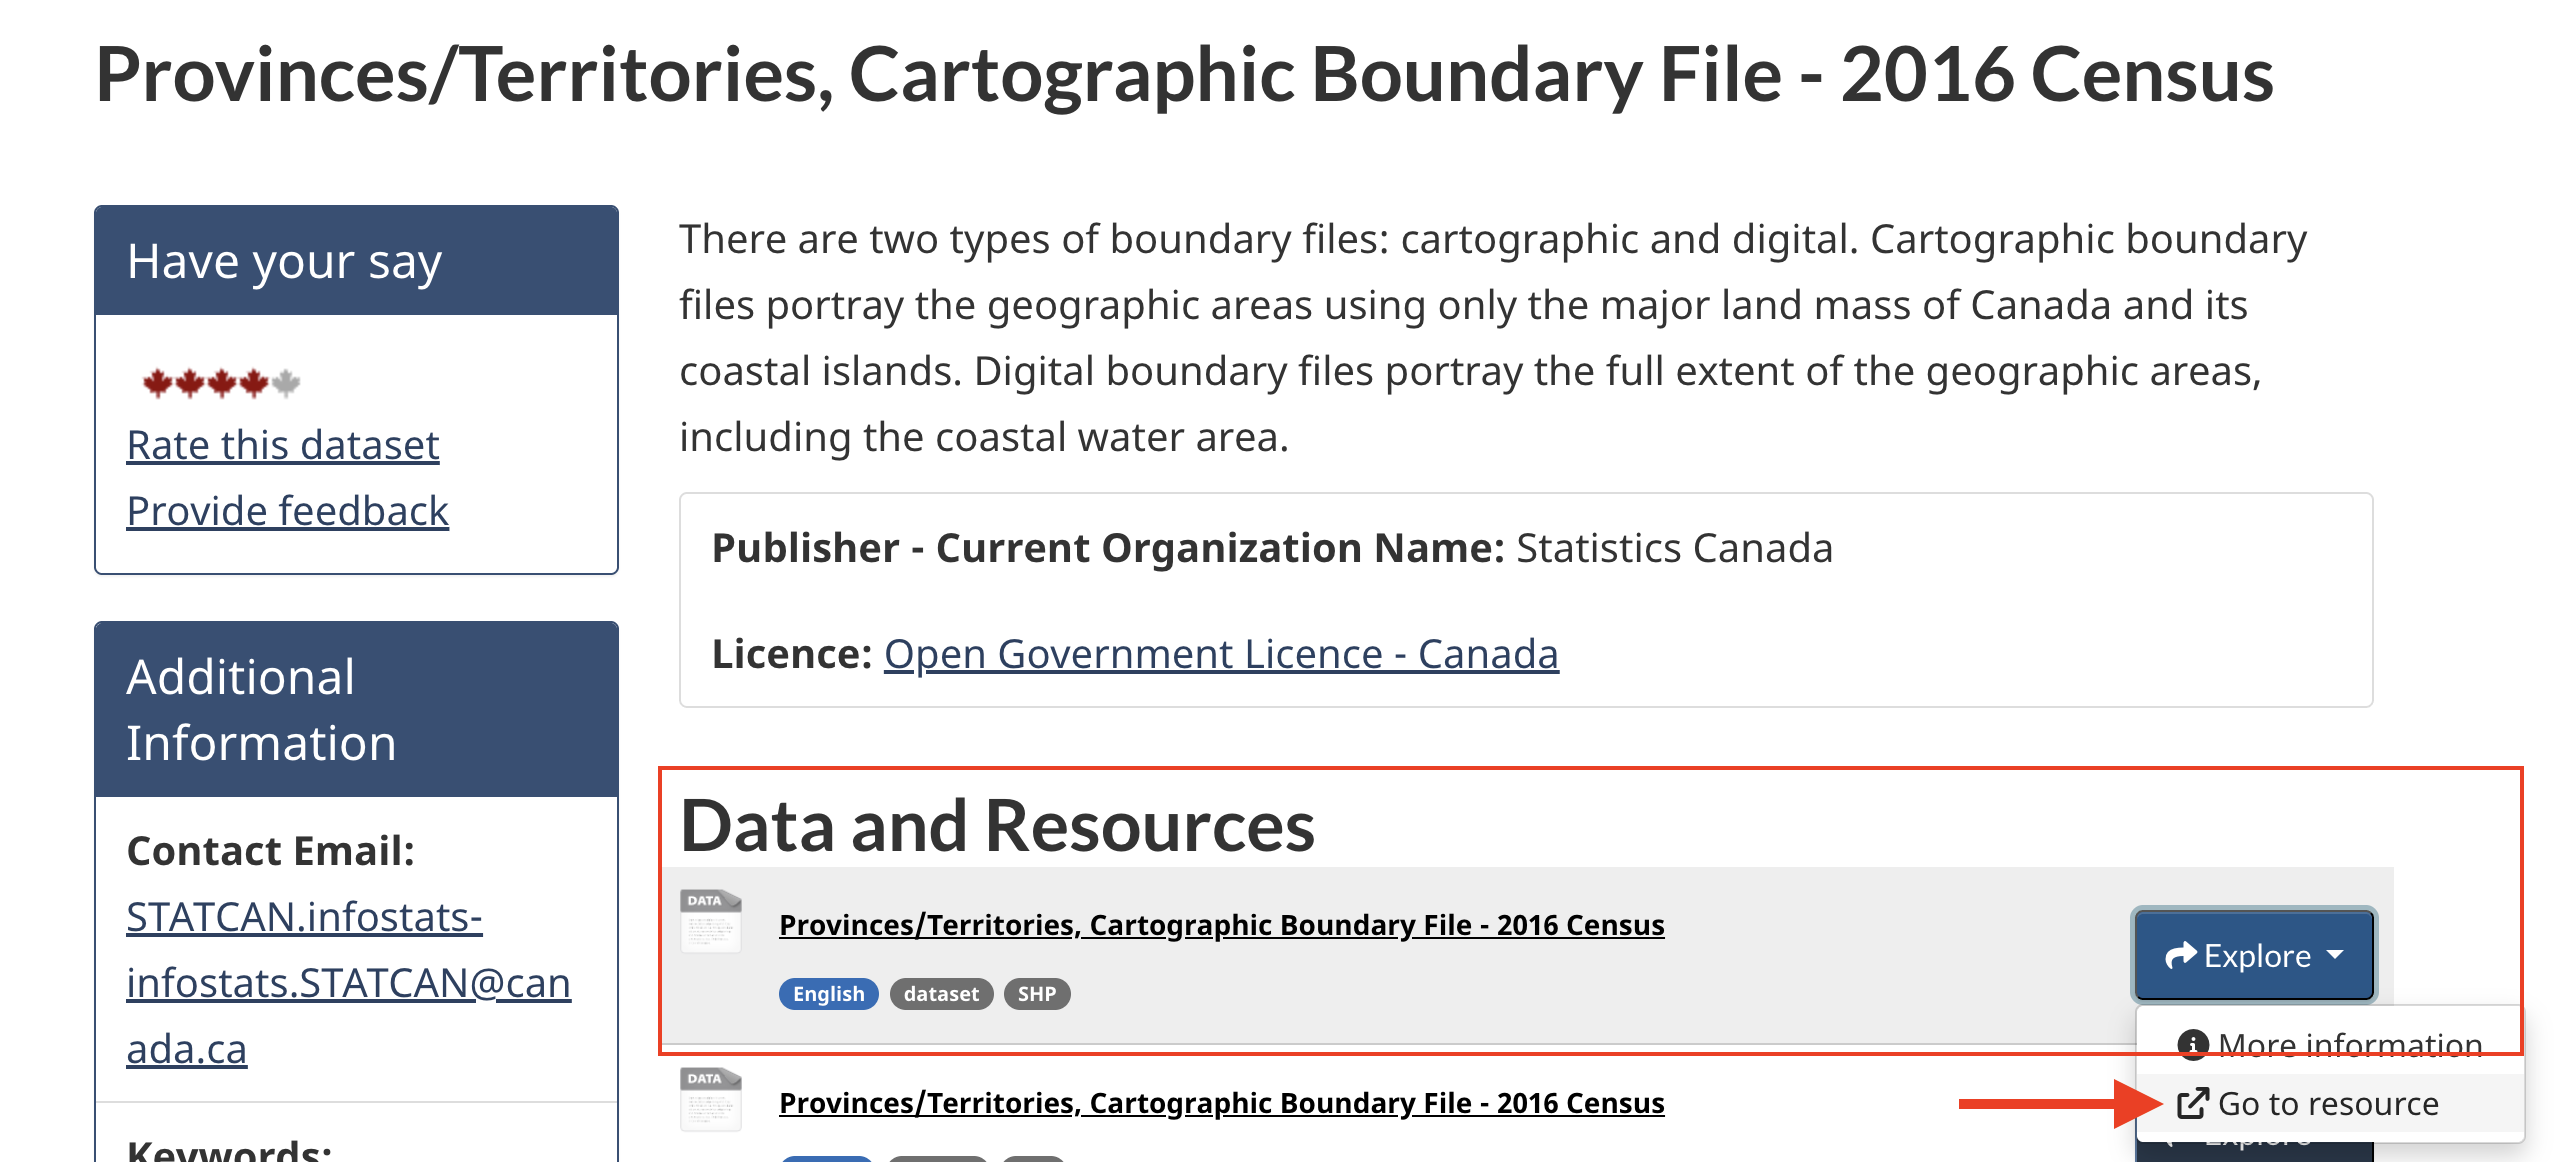
Task: Click the Additional Information panel header
Action: (x=356, y=709)
